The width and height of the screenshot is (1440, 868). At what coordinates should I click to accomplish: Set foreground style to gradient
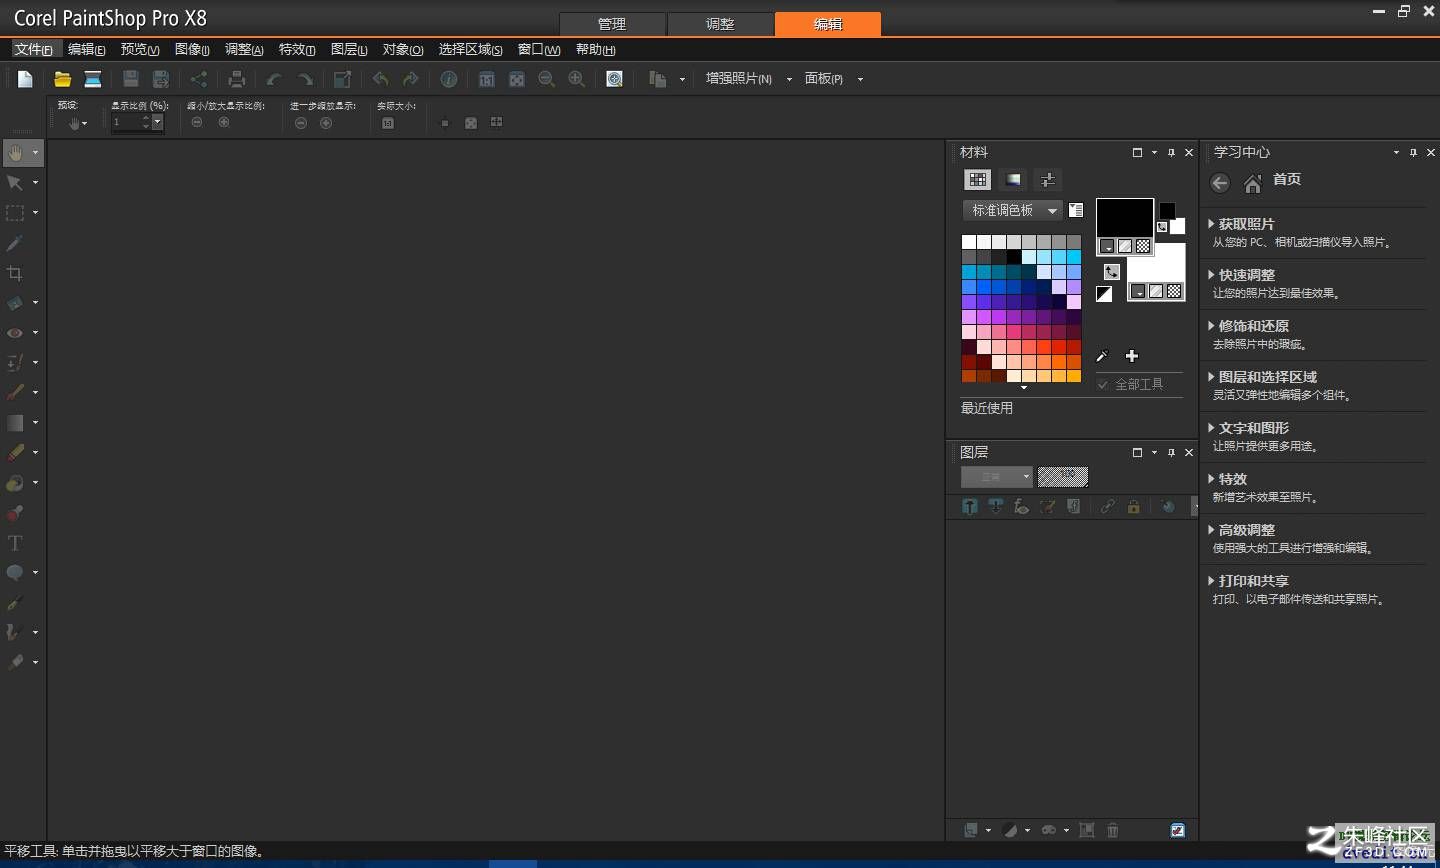(x=1125, y=246)
